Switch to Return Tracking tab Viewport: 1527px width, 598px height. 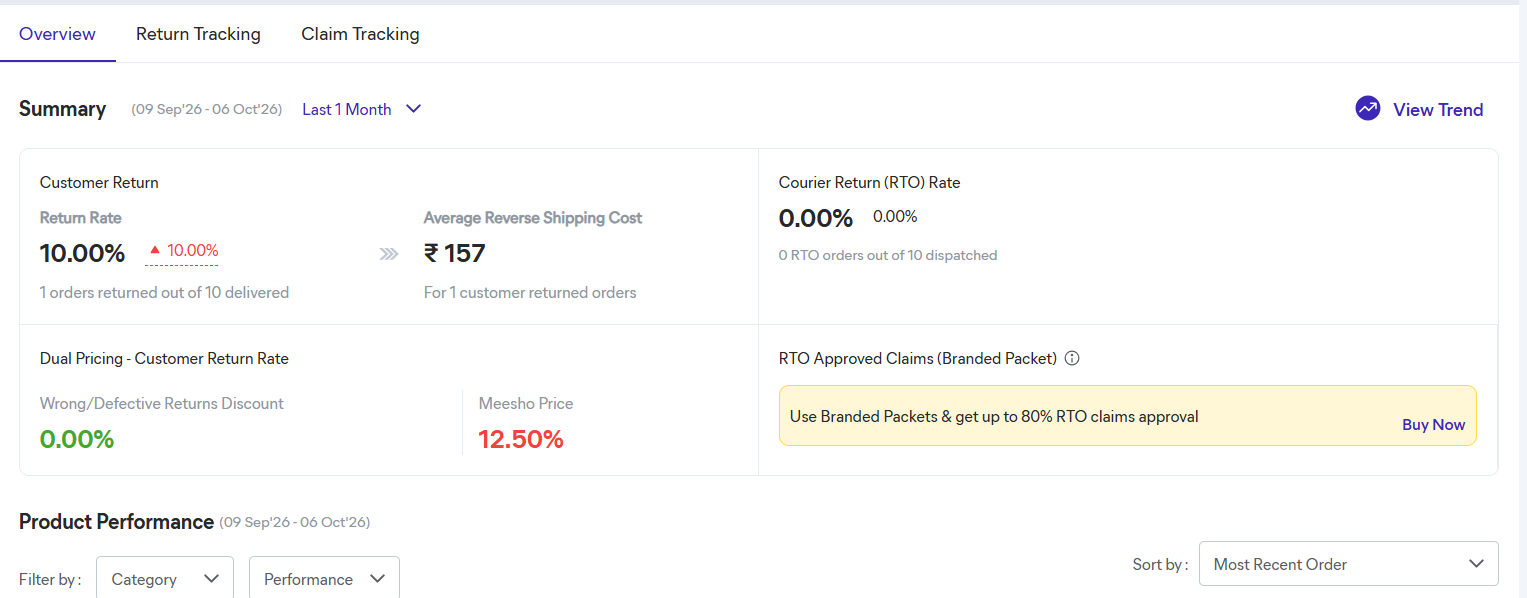[198, 34]
